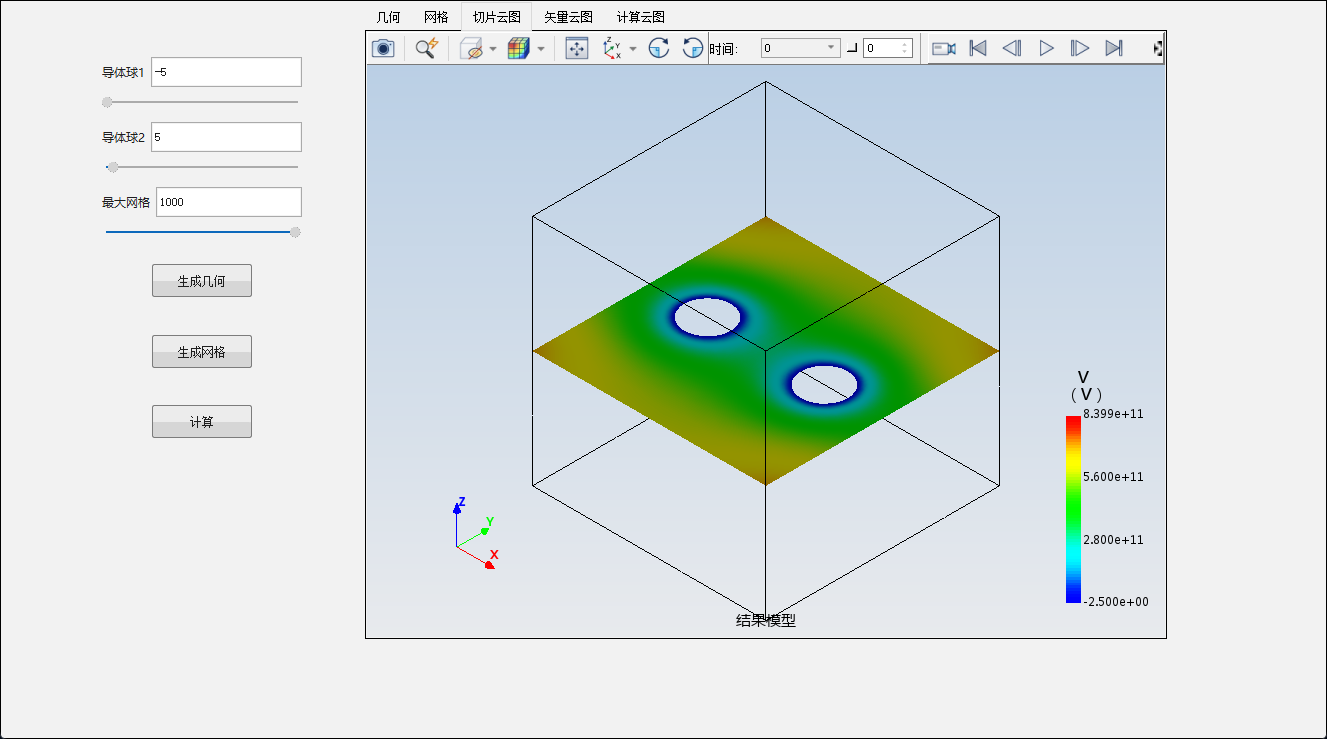Select the 切片云图 tab
The height and width of the screenshot is (739, 1327).
[x=497, y=17]
